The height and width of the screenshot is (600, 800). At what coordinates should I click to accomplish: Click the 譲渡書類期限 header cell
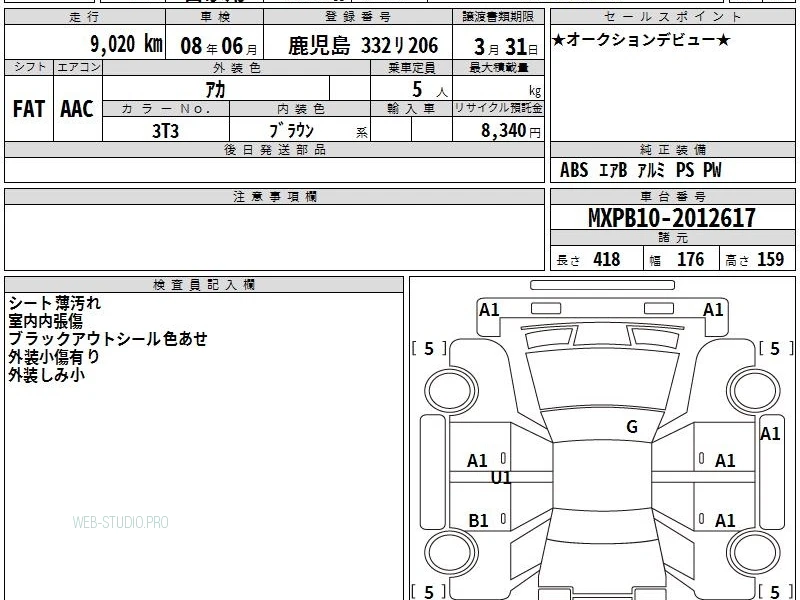498,17
